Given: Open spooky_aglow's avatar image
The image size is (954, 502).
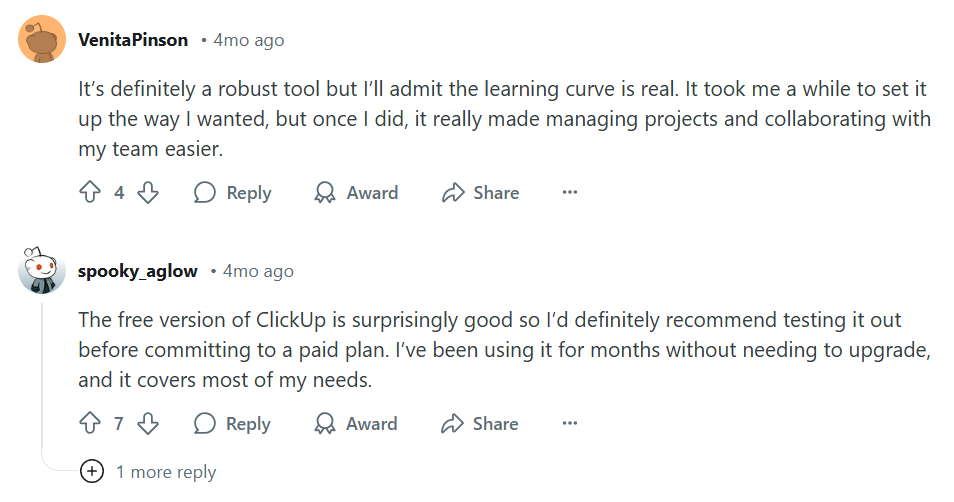Looking at the screenshot, I should tap(42, 271).
